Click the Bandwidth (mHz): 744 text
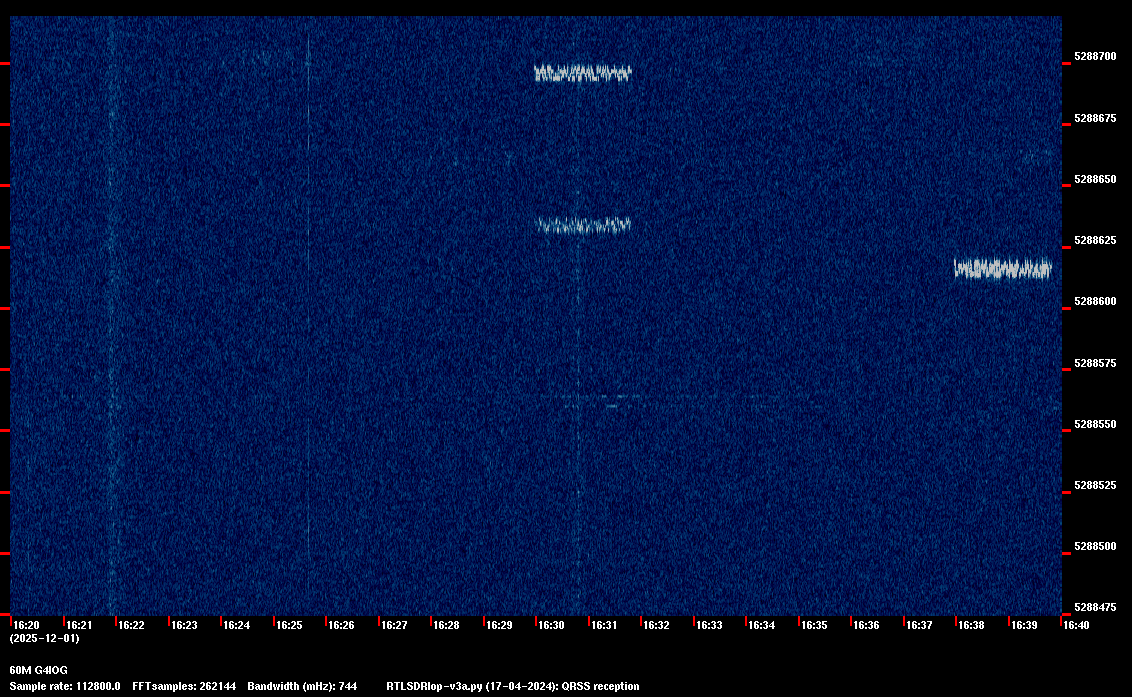The width and height of the screenshot is (1132, 697). pos(302,686)
